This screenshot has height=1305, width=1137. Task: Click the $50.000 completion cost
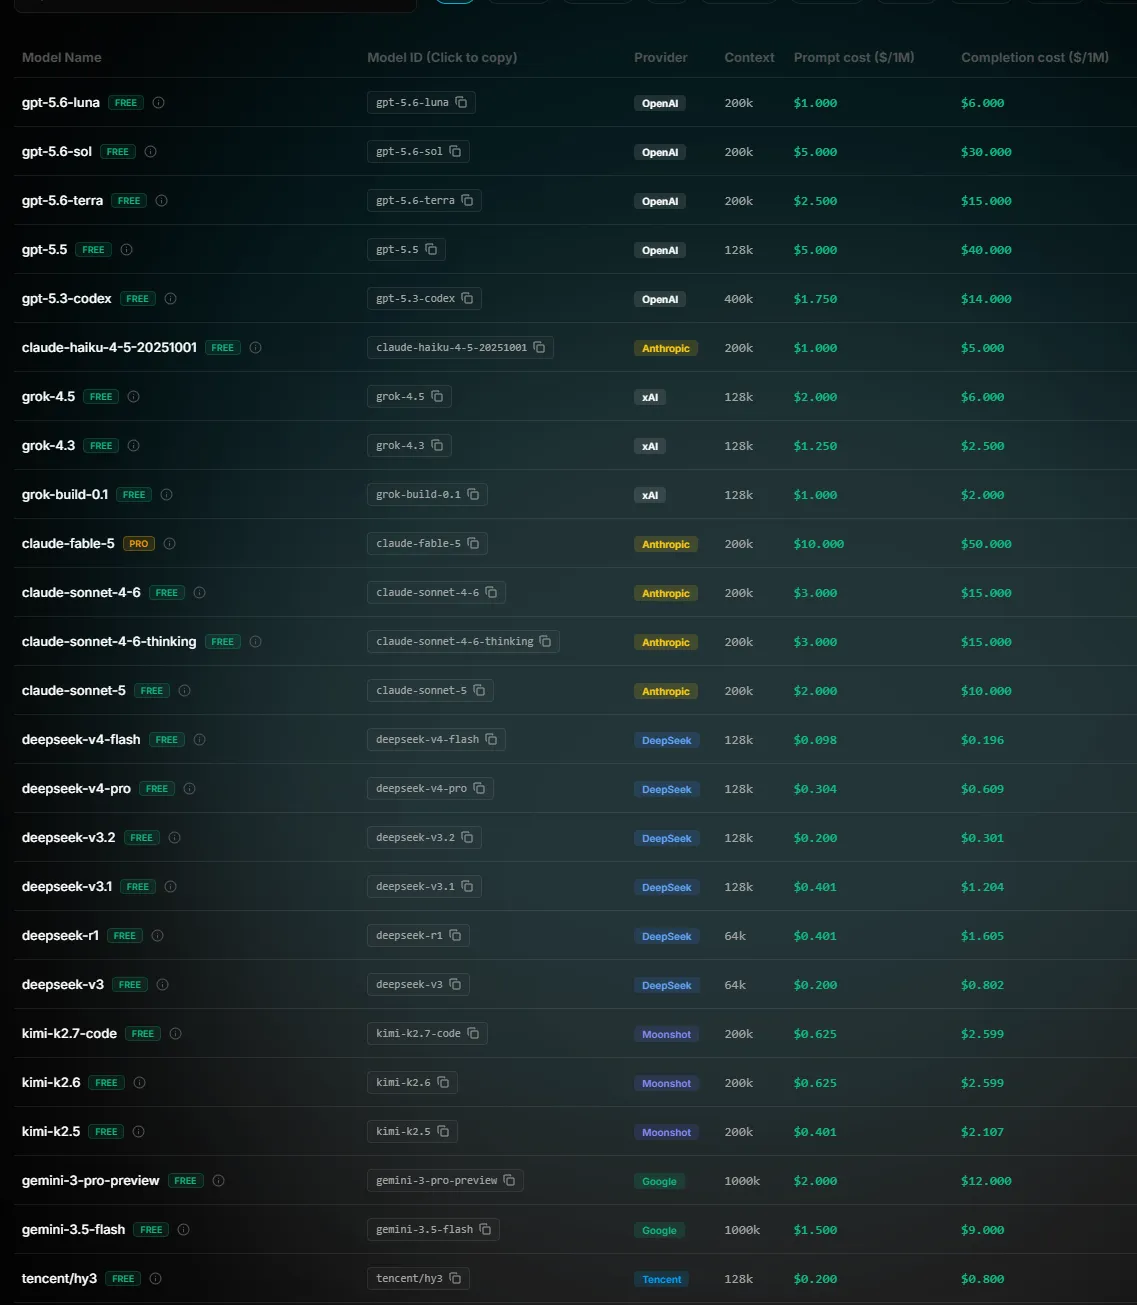pos(986,544)
